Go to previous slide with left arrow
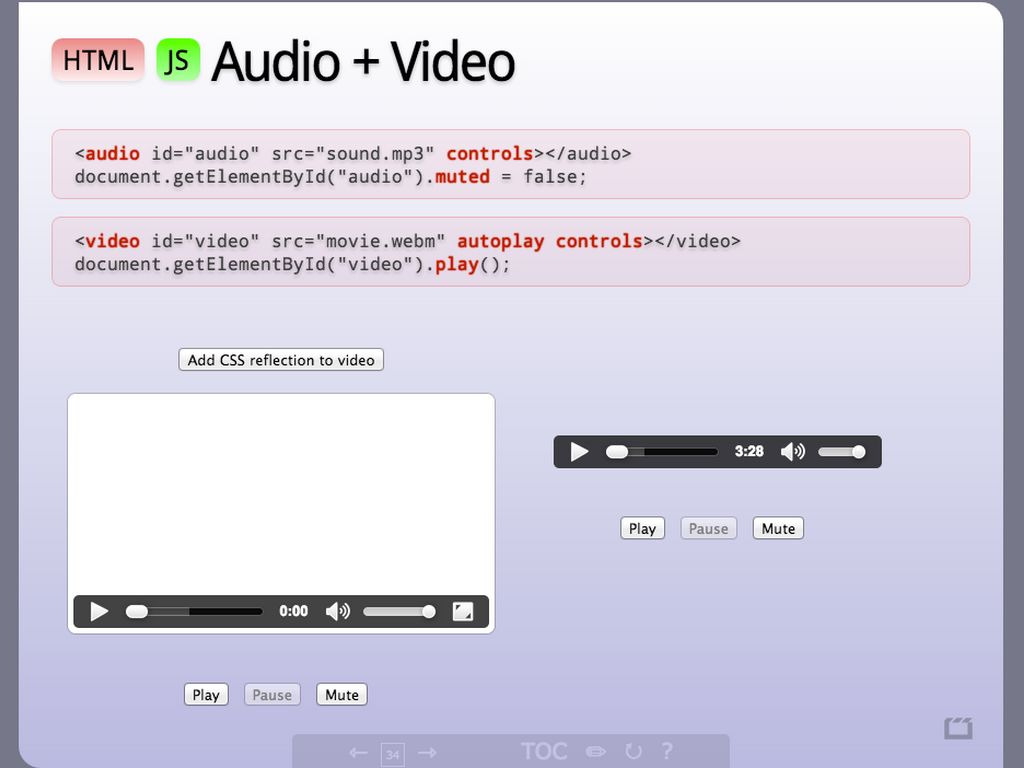 [358, 752]
